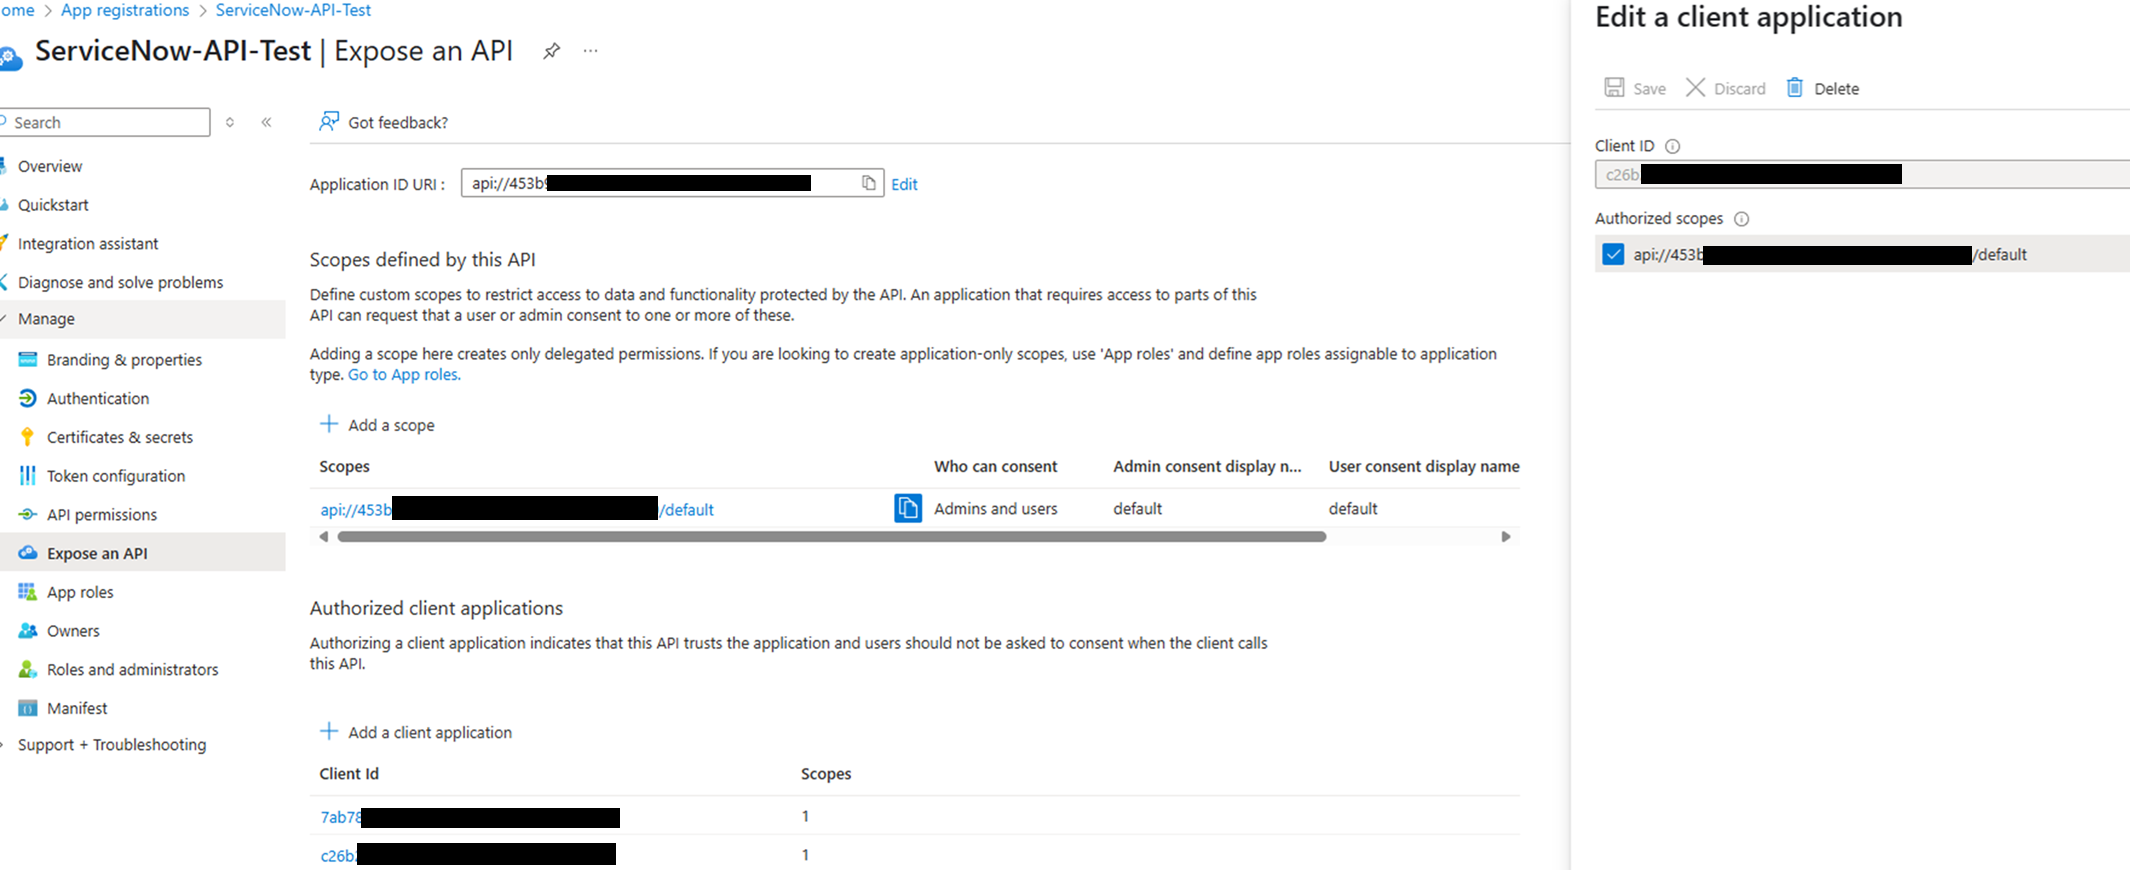Open Overview in the sidebar
2130x870 pixels.
pyautogui.click(x=50, y=166)
